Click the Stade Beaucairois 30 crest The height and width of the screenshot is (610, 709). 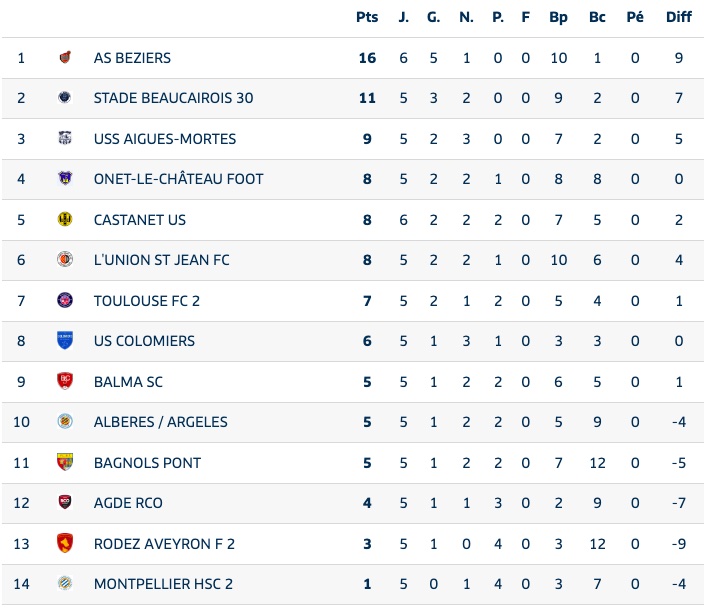click(x=65, y=98)
